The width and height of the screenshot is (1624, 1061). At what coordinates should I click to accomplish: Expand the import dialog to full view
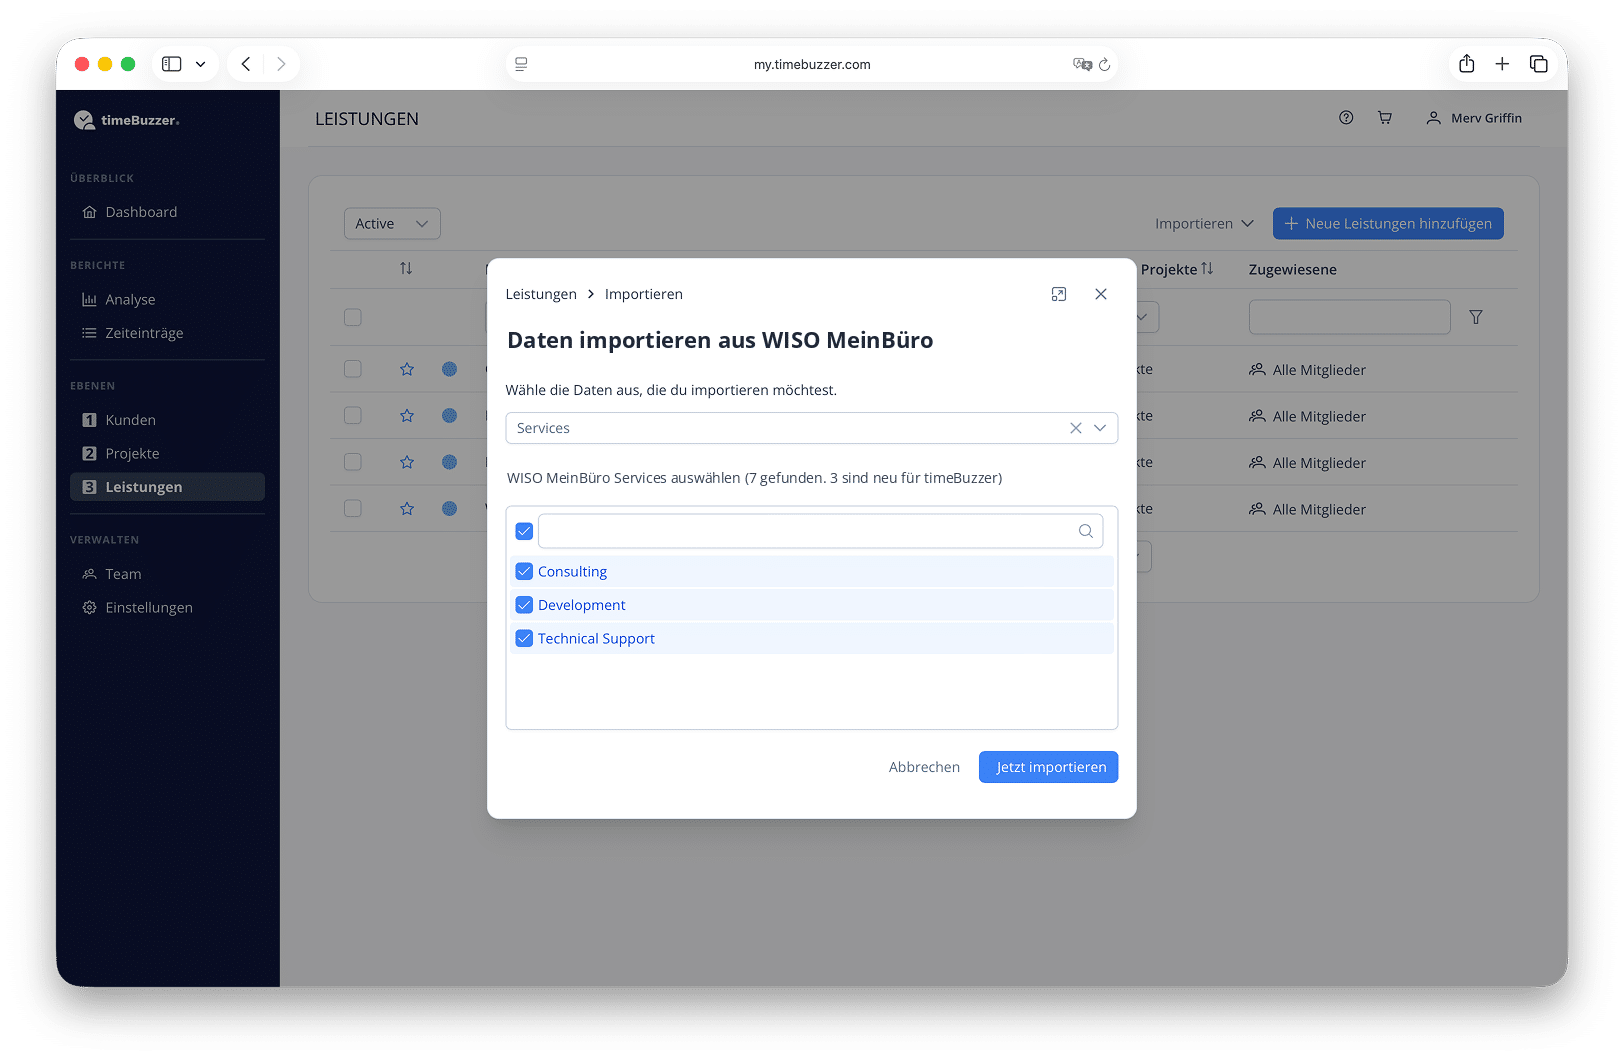pyautogui.click(x=1059, y=294)
